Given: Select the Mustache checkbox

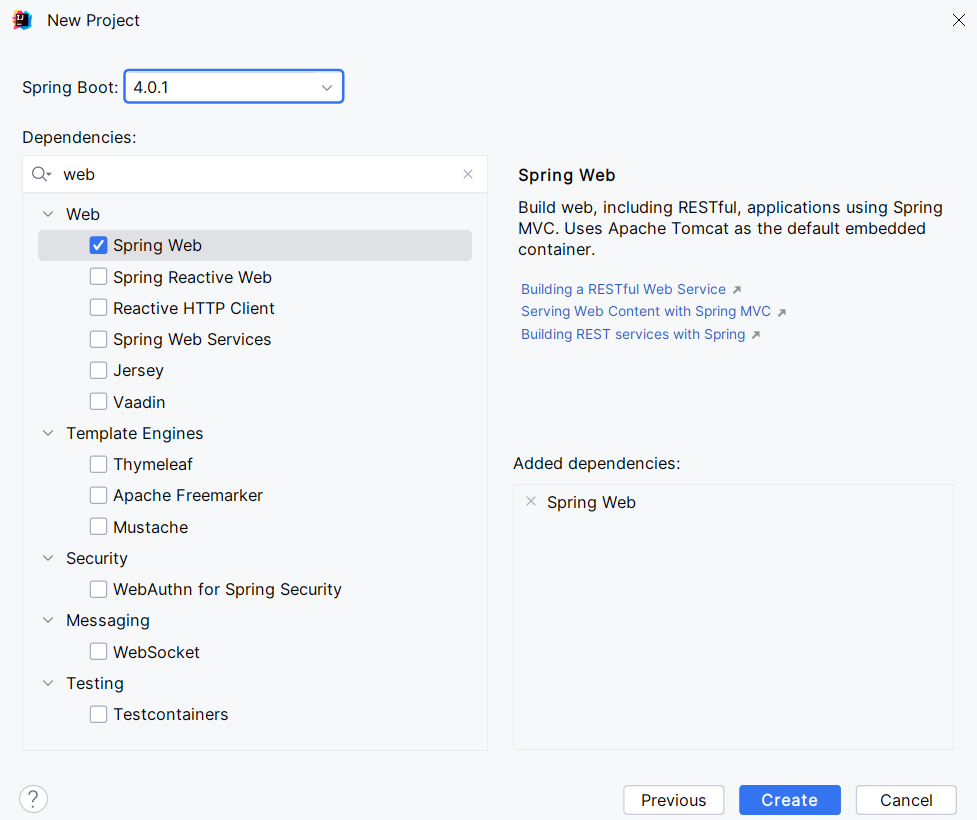Looking at the screenshot, I should coord(98,527).
